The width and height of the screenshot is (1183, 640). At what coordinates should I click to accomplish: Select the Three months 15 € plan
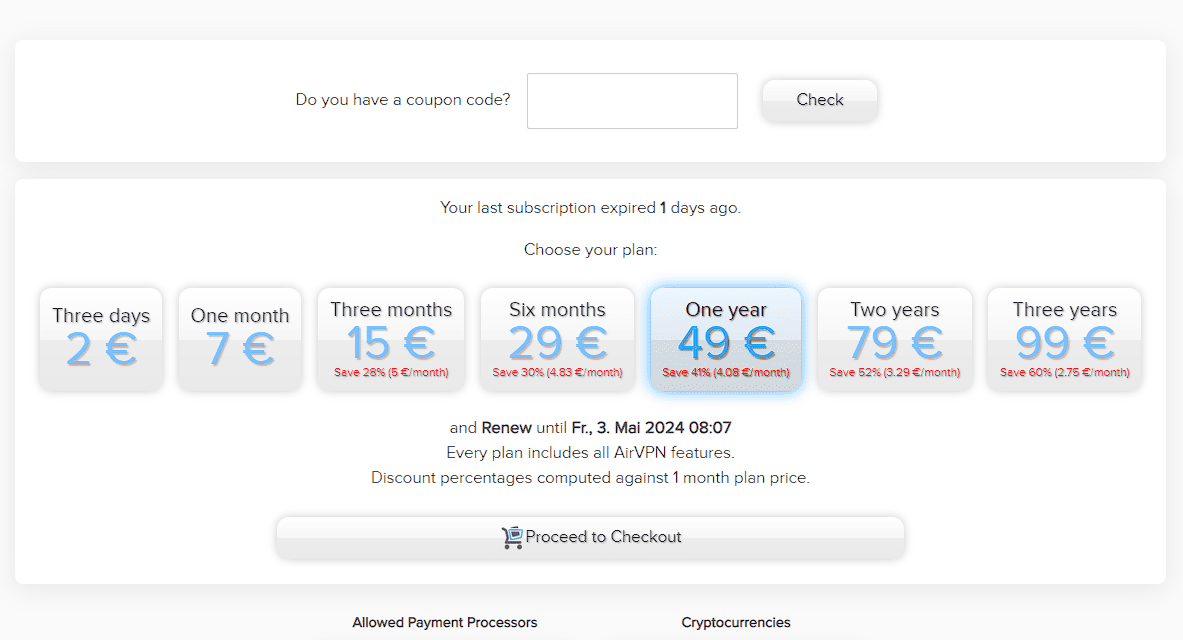click(x=390, y=338)
